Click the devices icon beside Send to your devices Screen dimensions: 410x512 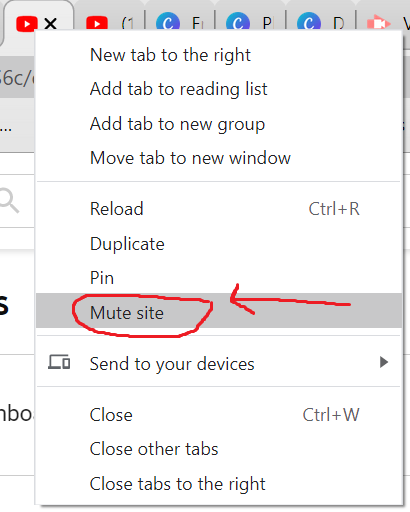(59, 362)
